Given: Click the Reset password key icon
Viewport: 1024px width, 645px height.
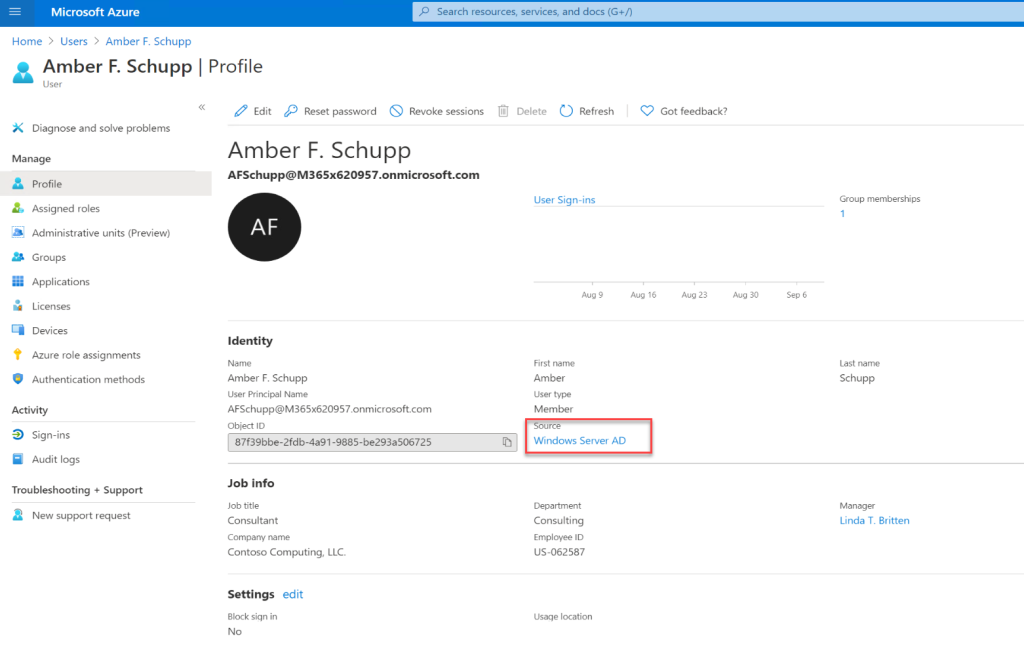Looking at the screenshot, I should pos(291,111).
